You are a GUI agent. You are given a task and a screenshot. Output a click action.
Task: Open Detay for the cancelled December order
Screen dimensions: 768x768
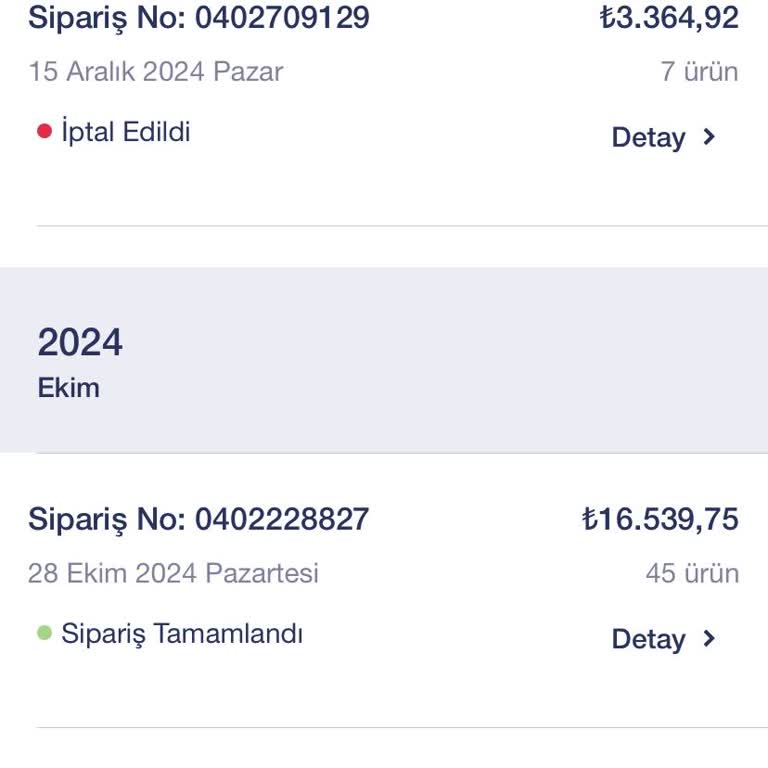[x=648, y=138]
